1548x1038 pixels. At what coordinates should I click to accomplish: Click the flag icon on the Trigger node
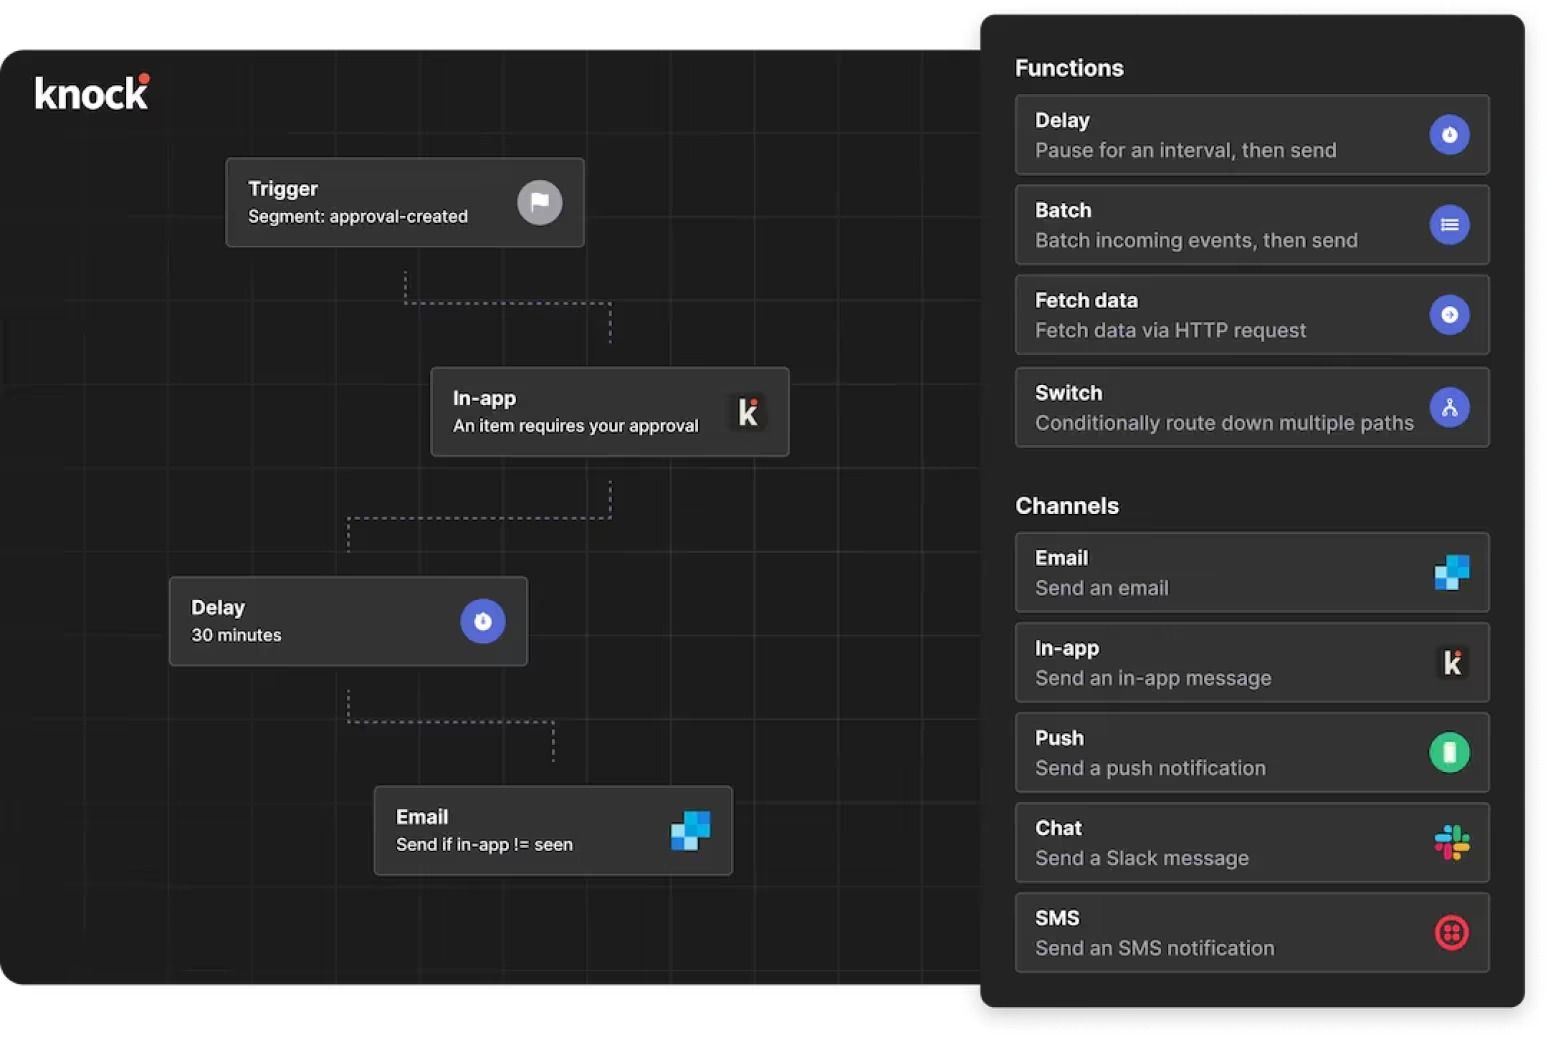tap(539, 203)
